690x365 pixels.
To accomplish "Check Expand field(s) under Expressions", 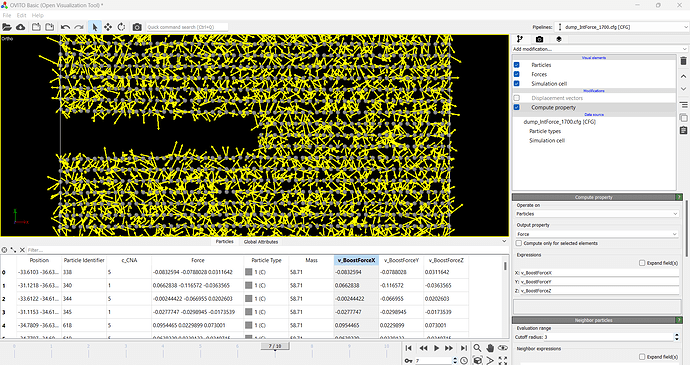I will pos(642,263).
